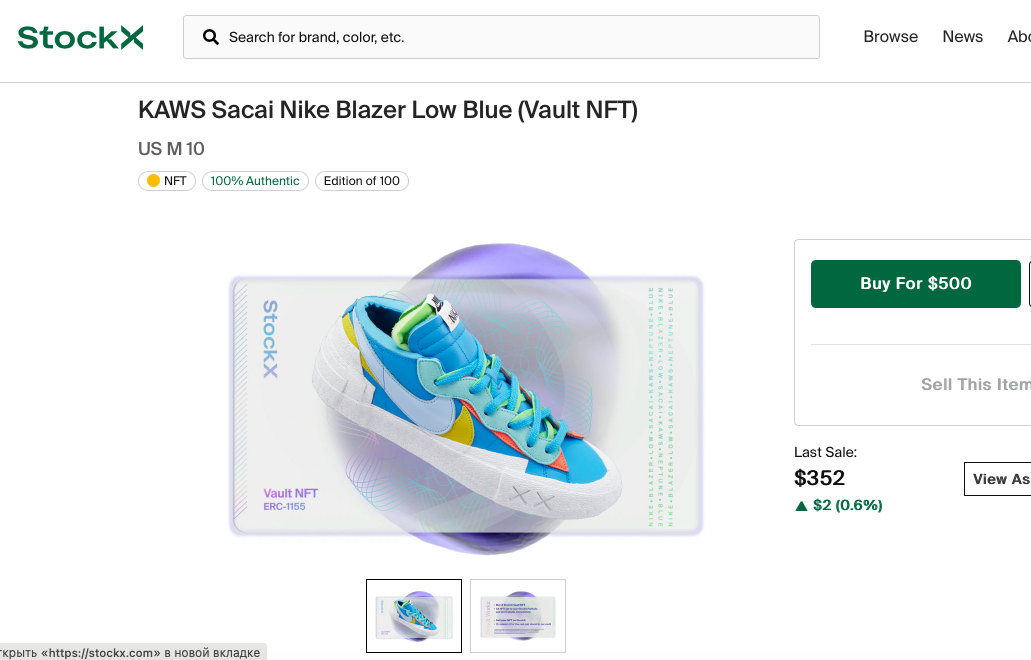Click the yellow NFT coin icon
The image size is (1031, 660).
point(153,181)
